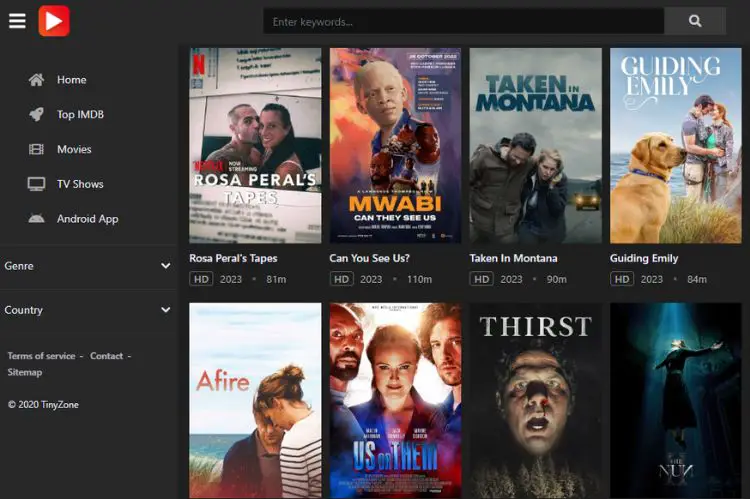Click the HD badge under Guiding Emily
This screenshot has width=750, height=499.
pos(622,279)
